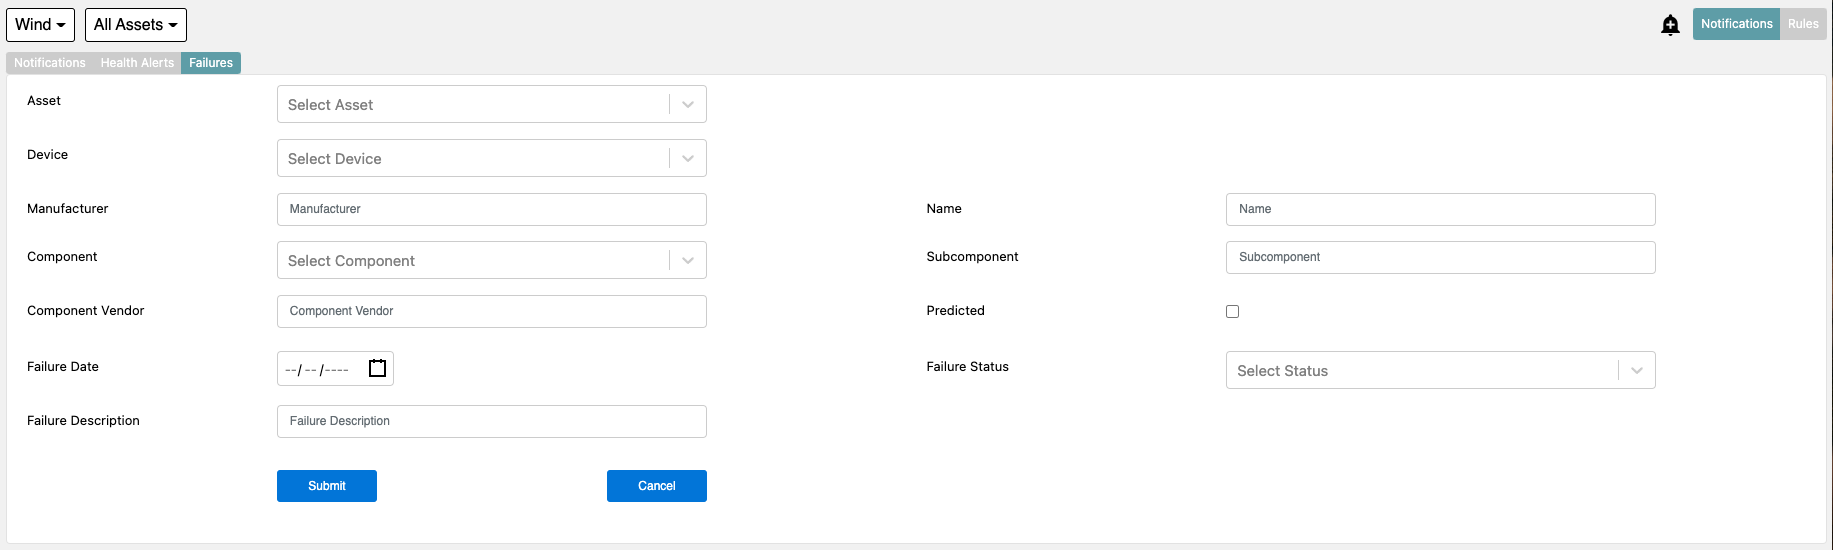This screenshot has height=550, width=1833.
Task: Select the Failures tab
Action: click(x=211, y=63)
